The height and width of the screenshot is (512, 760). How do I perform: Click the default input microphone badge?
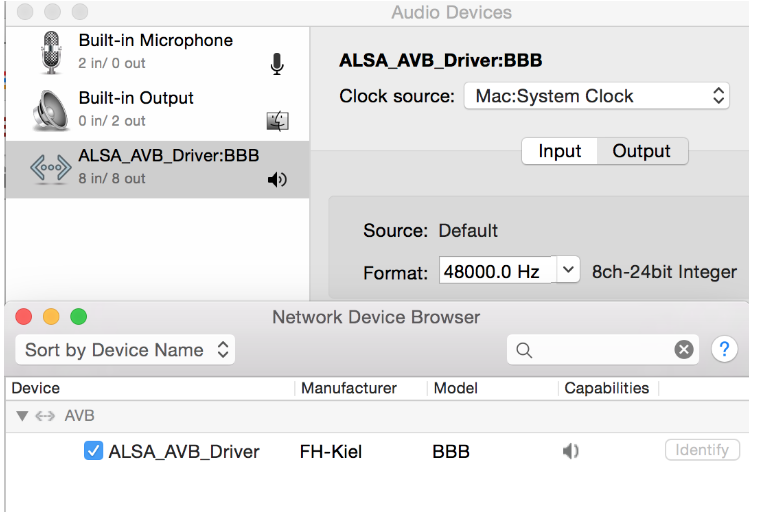(277, 64)
